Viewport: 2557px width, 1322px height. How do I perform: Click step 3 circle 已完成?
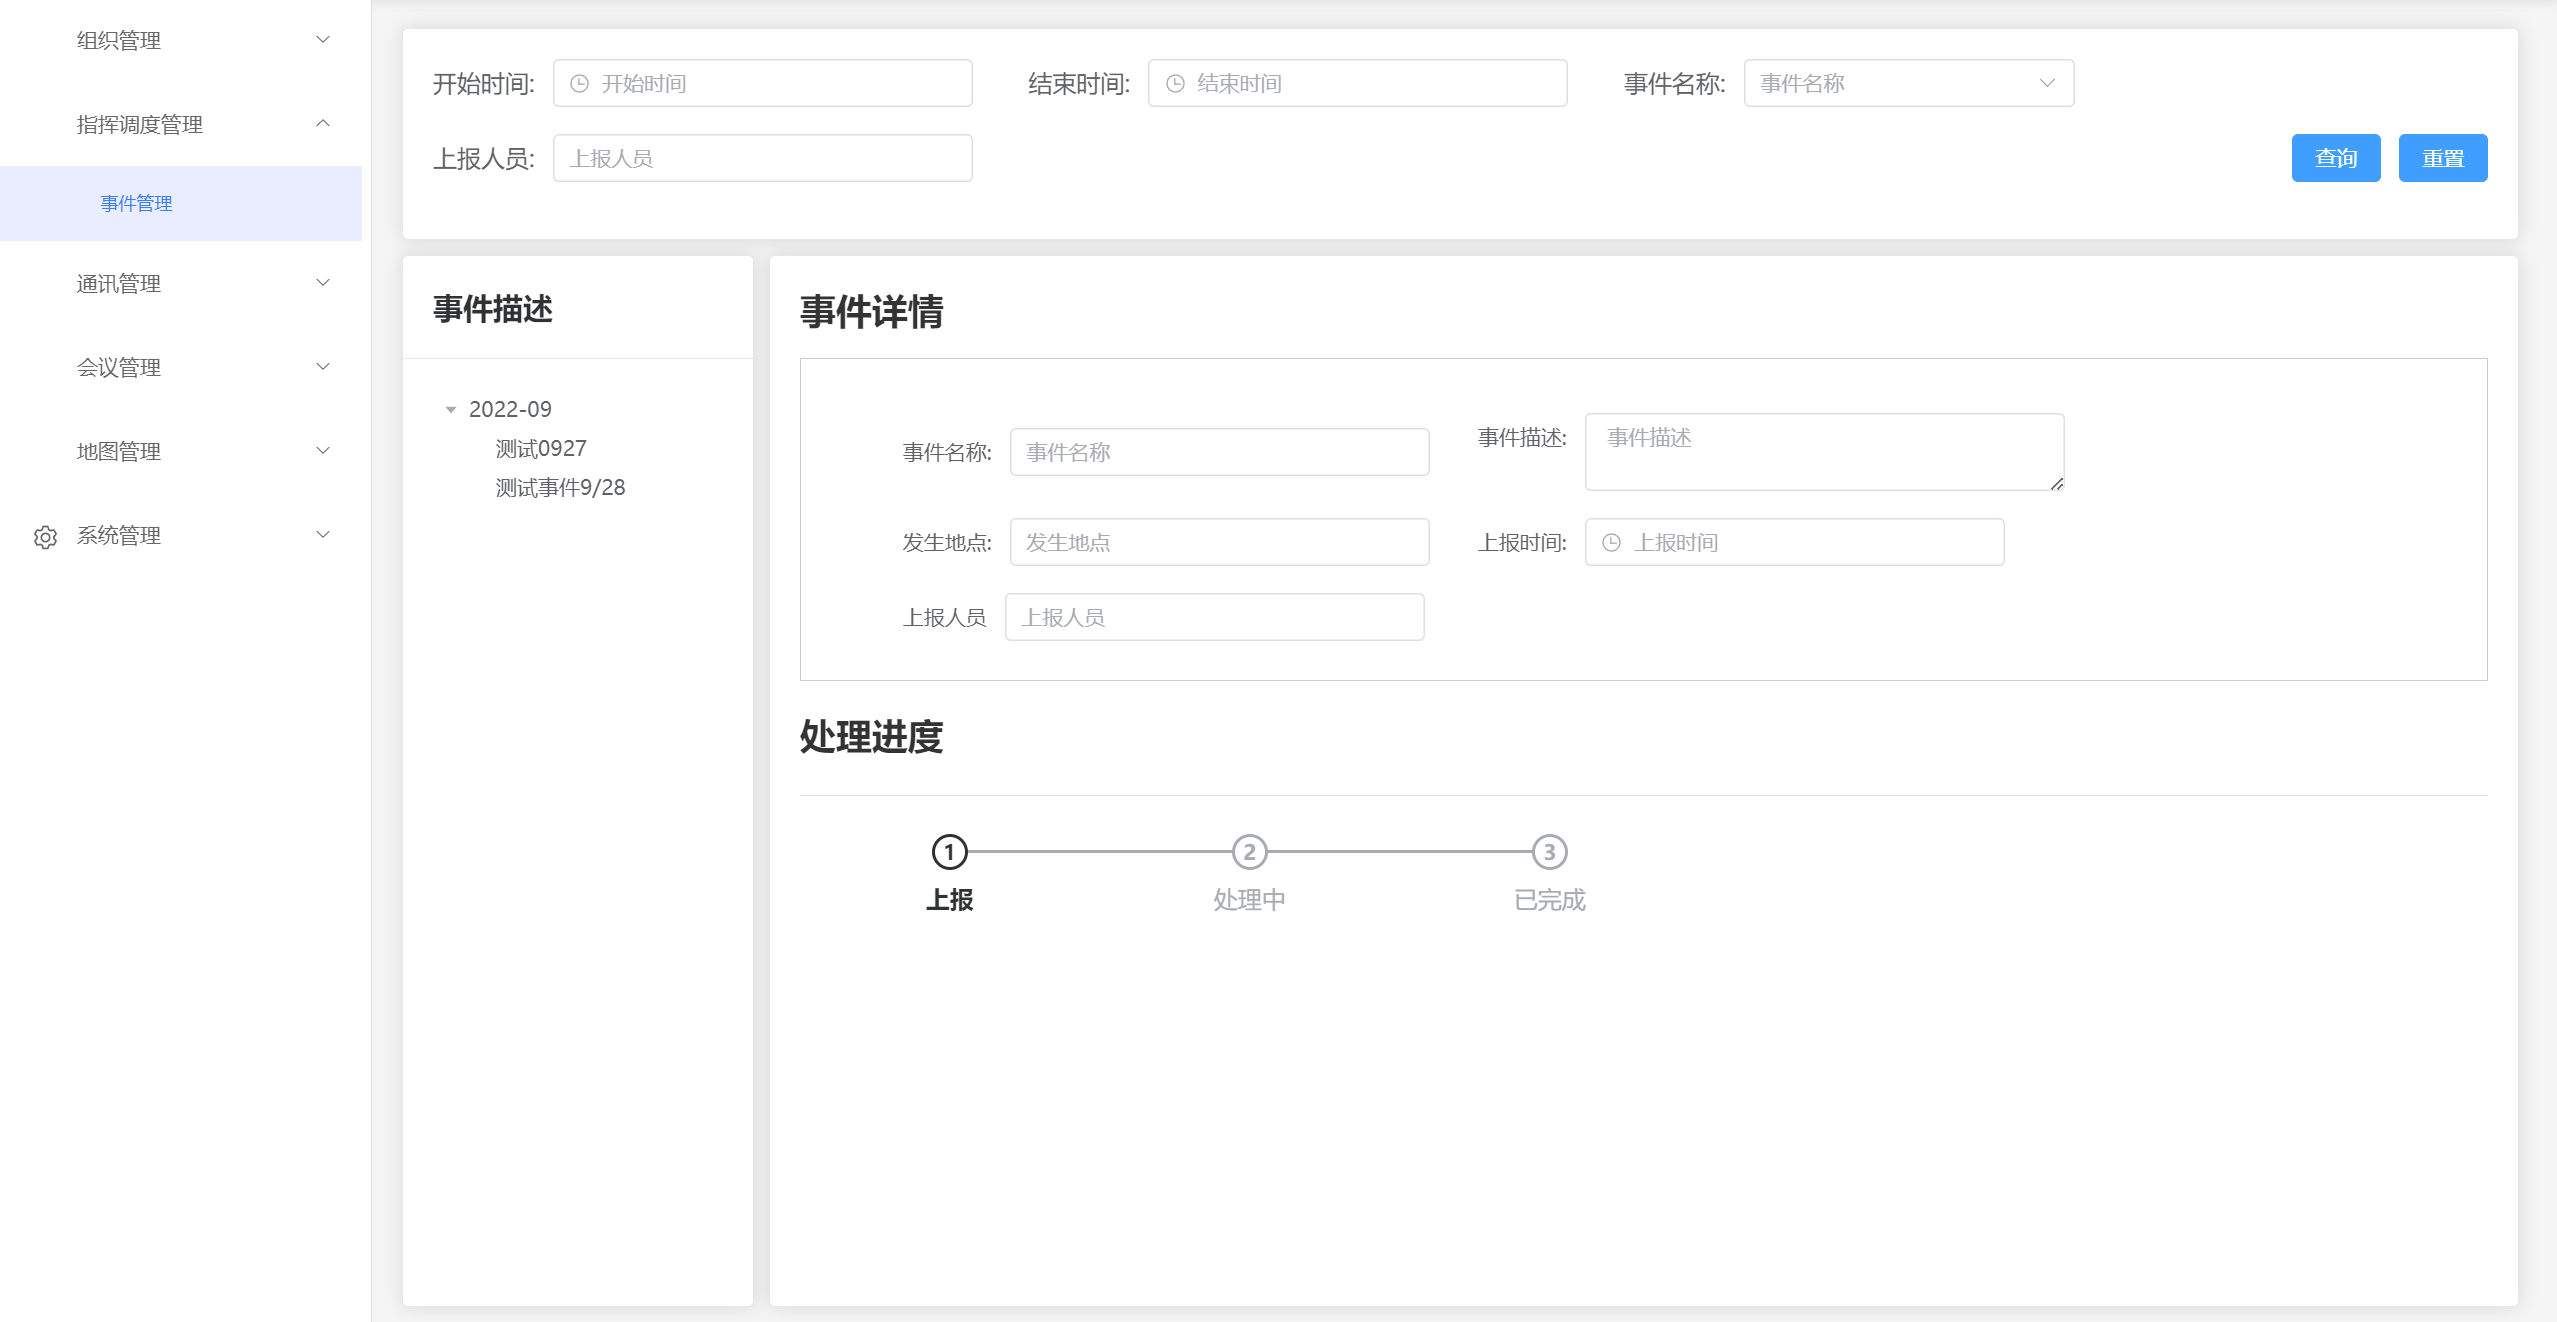[x=1549, y=852]
